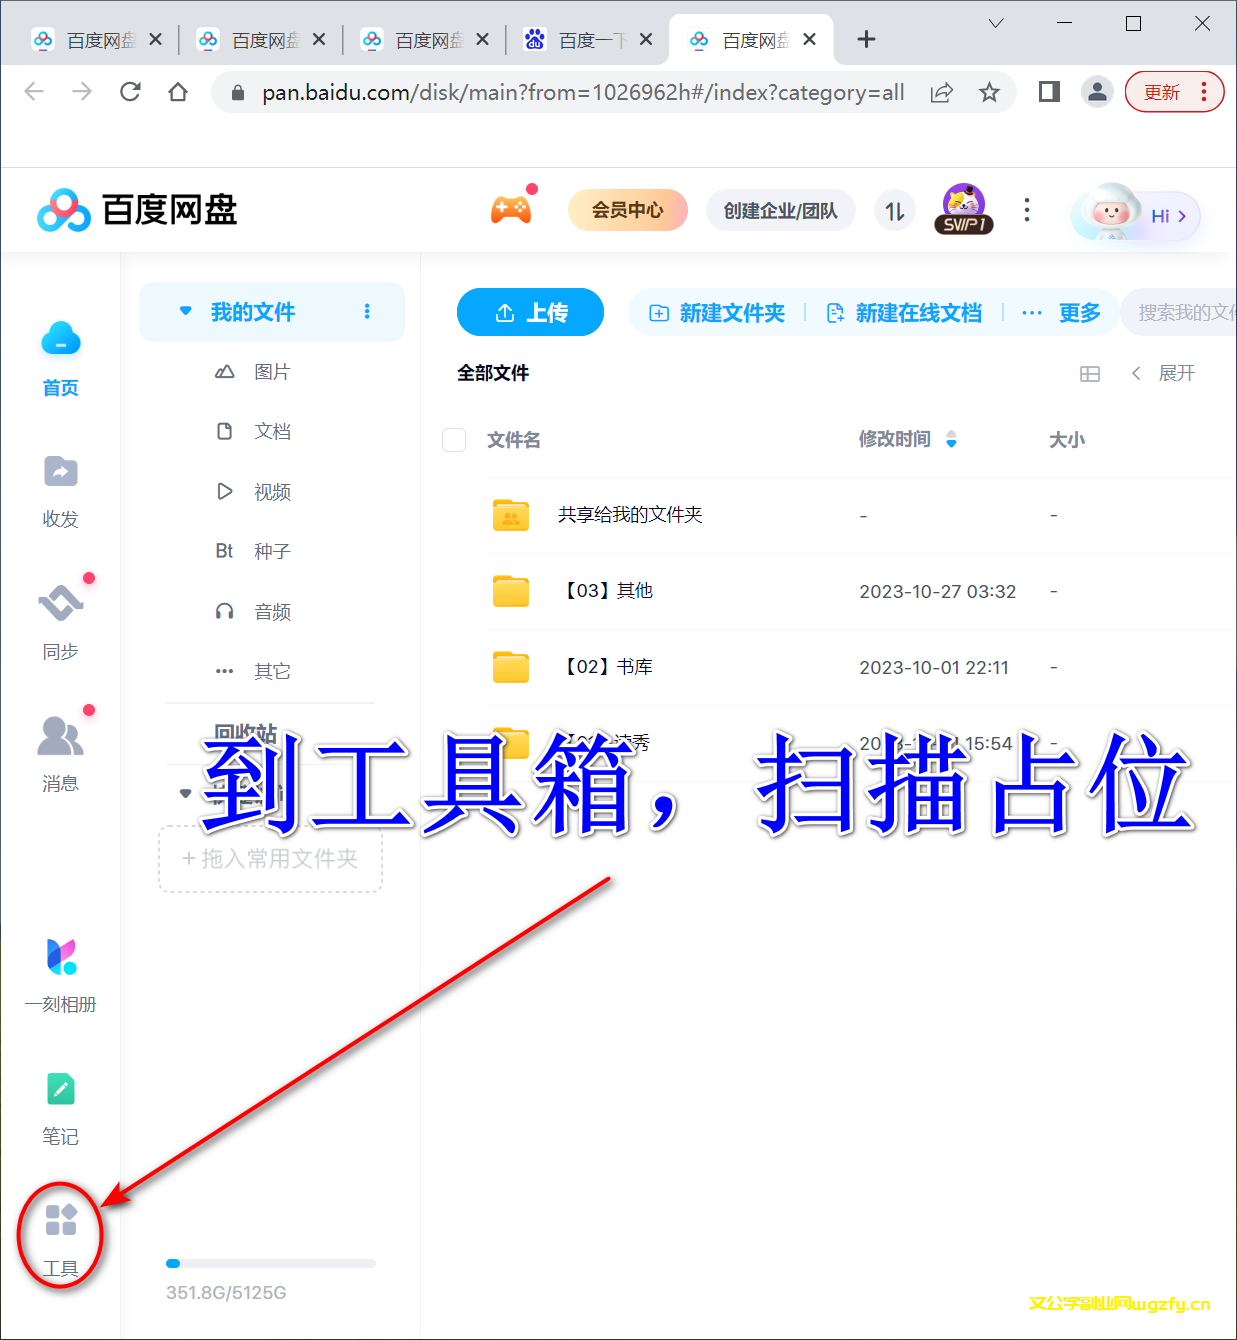Go to browser home page
The height and width of the screenshot is (1340, 1237).
pyautogui.click(x=178, y=92)
